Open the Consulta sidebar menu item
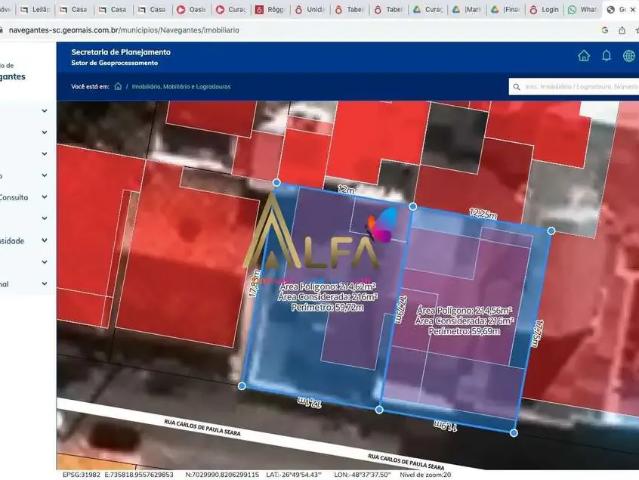The width and height of the screenshot is (639, 480). 14,197
